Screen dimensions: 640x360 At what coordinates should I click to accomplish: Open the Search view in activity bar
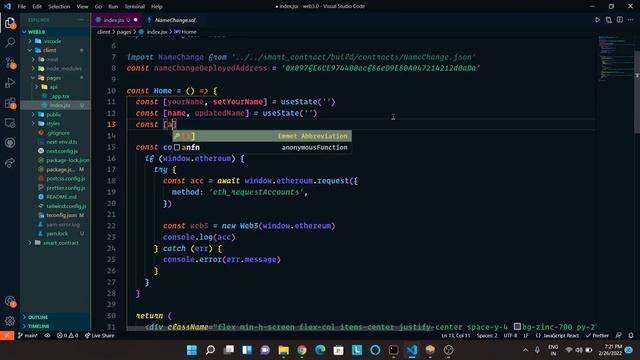10,42
